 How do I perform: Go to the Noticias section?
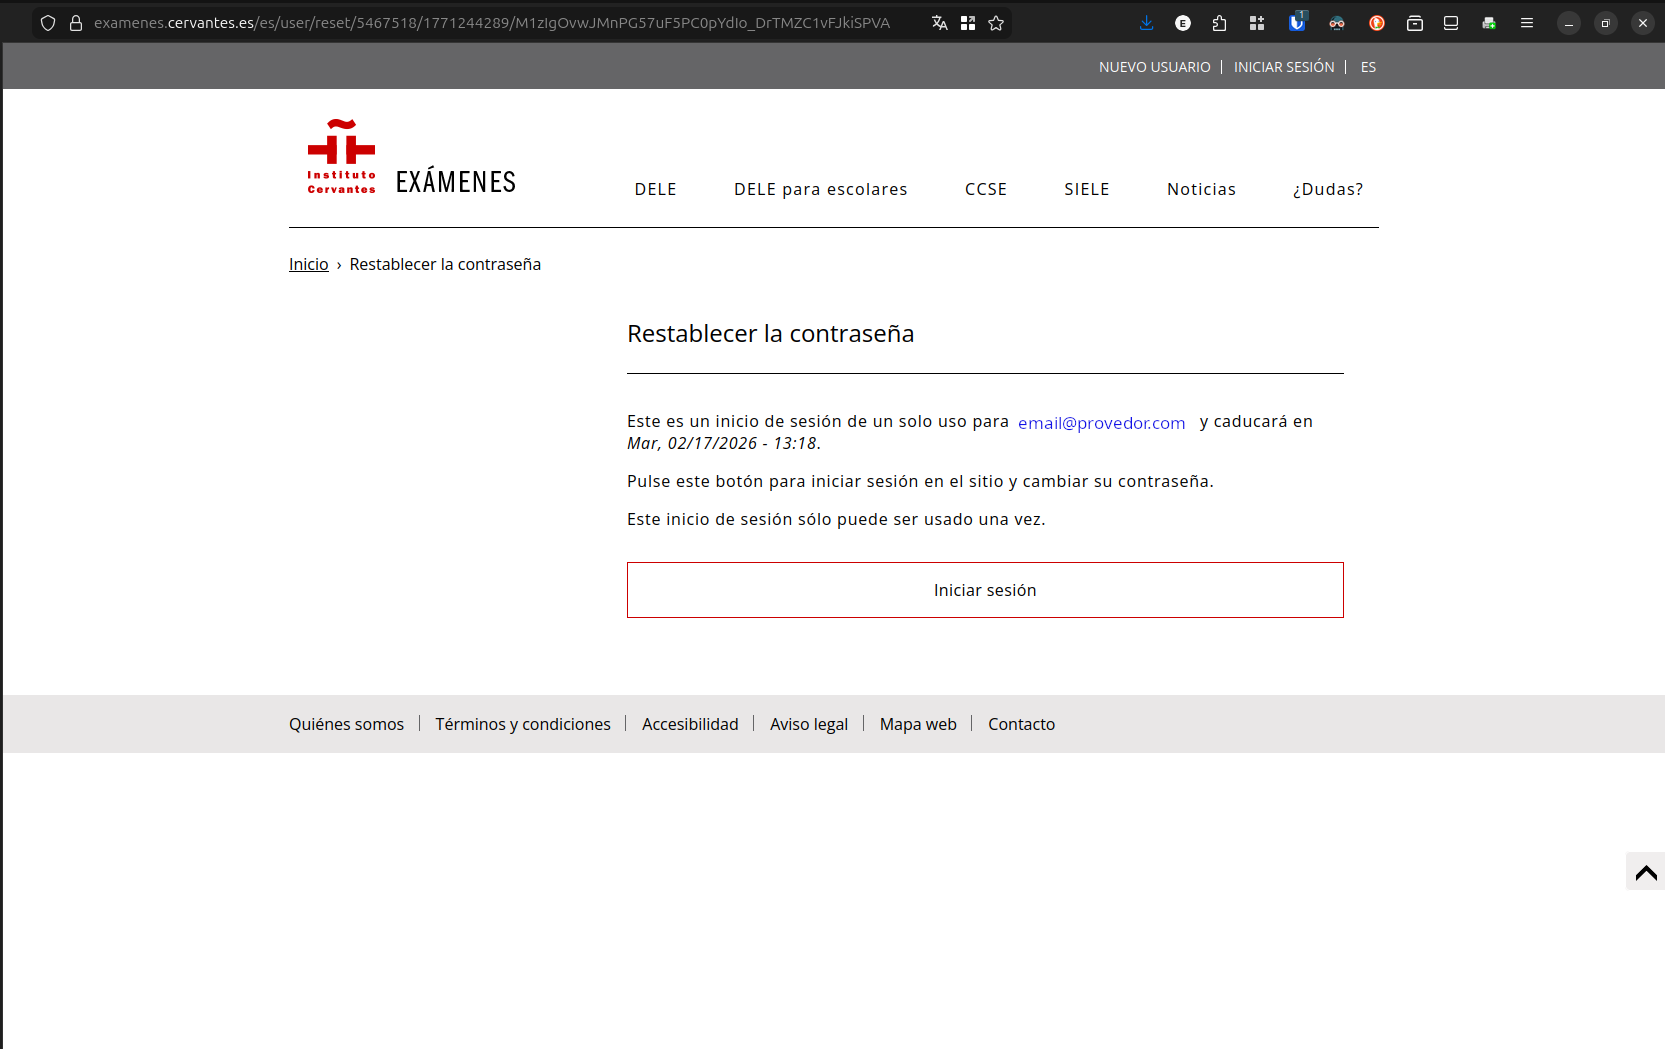point(1201,189)
